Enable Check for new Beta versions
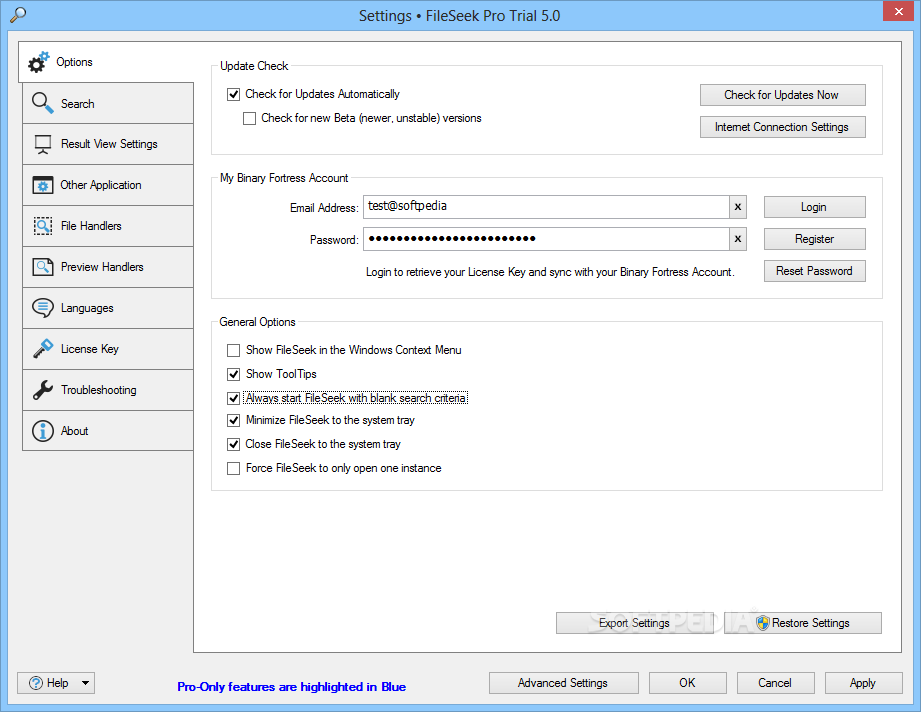This screenshot has width=921, height=712. click(250, 118)
